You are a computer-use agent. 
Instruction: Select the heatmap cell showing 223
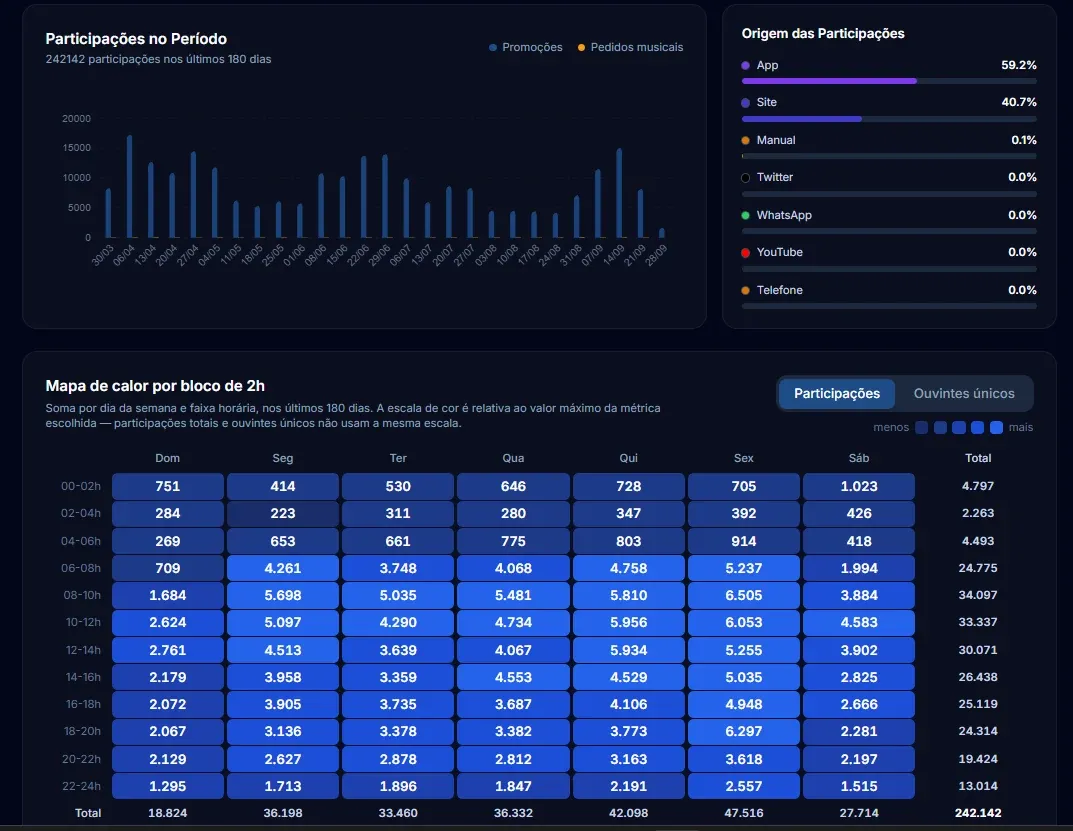283,513
